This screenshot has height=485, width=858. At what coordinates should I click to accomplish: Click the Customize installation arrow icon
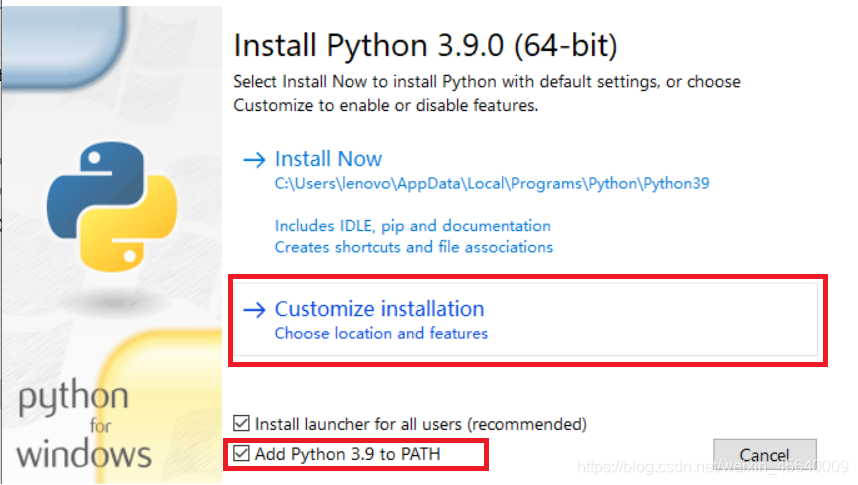click(x=254, y=310)
